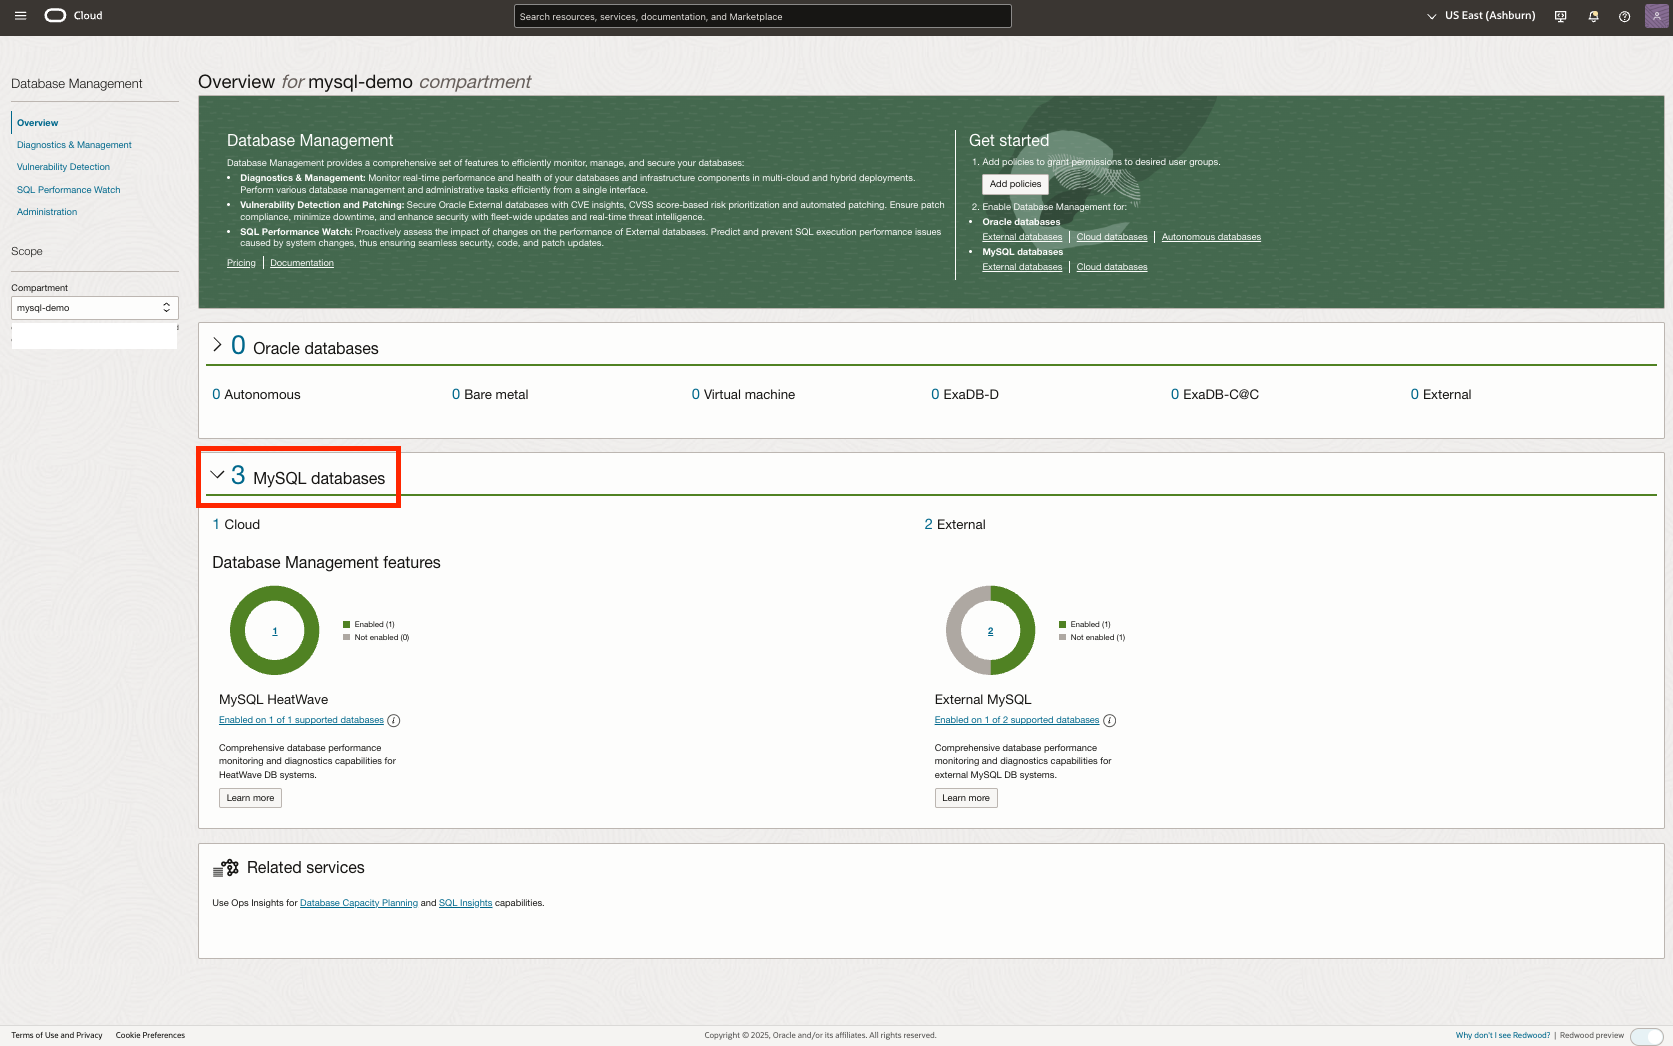Click the info icon beside MySQL HeatWave link
The height and width of the screenshot is (1046, 1673).
point(395,720)
